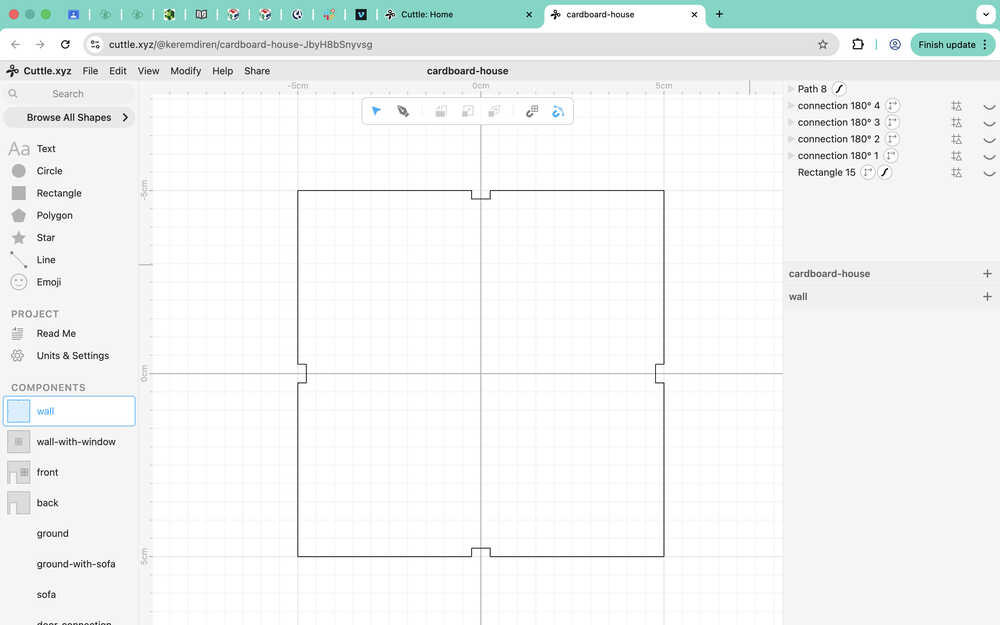Add parameter with plus next to wall
The width and height of the screenshot is (1000, 625).
point(987,297)
